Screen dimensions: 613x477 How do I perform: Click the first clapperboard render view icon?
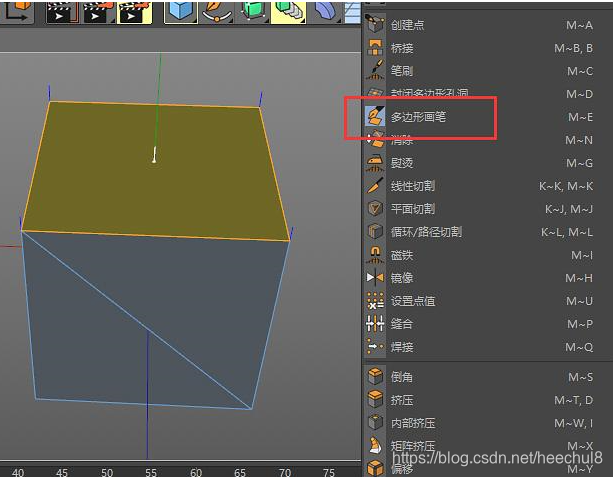61,12
